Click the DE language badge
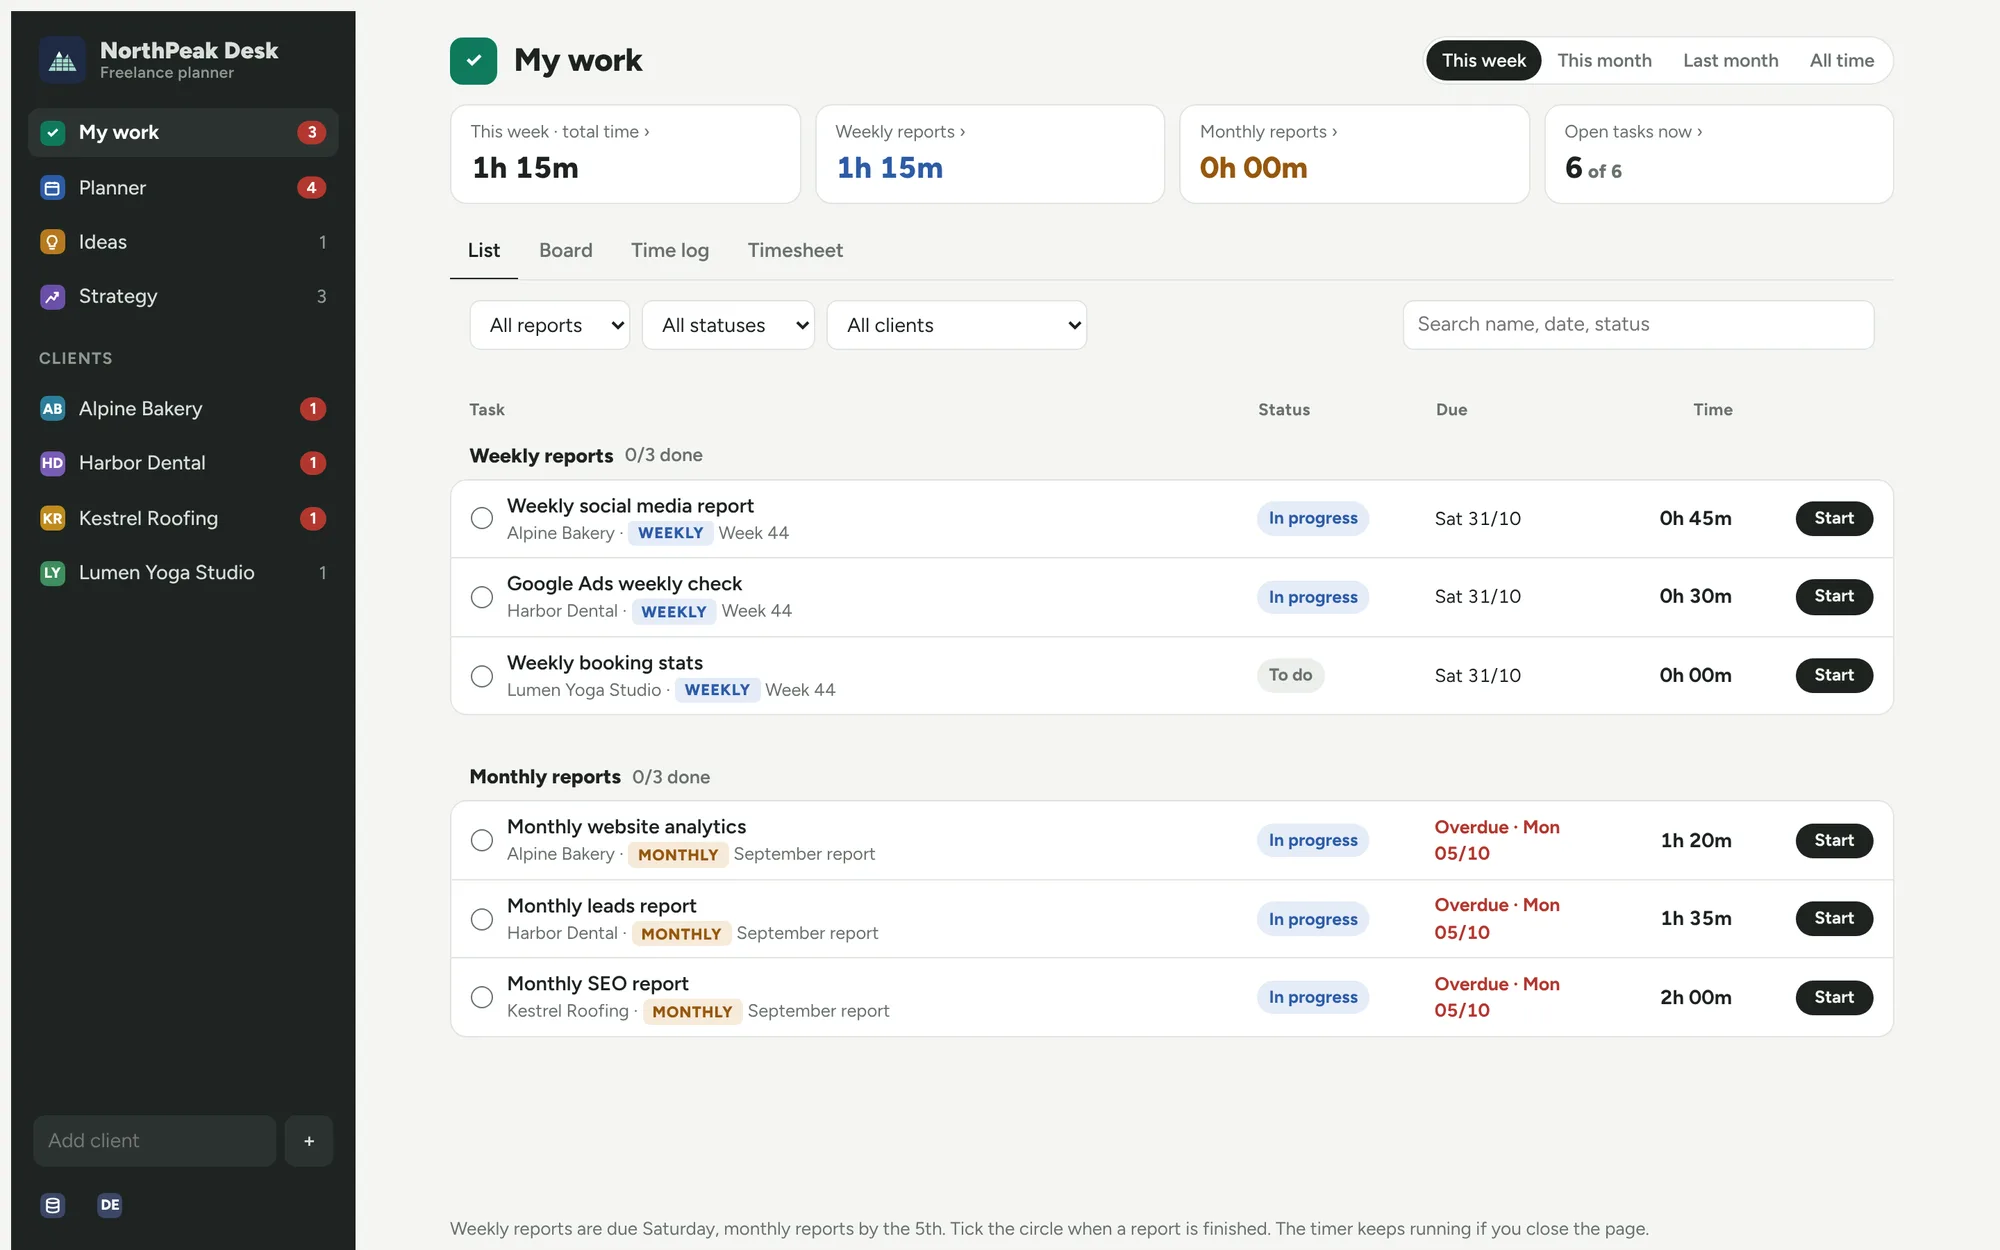 (x=110, y=1205)
